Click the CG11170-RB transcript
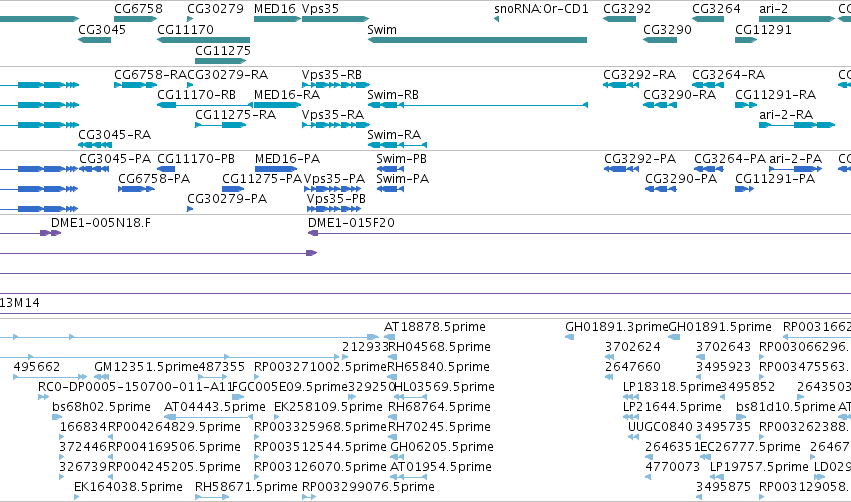Image resolution: width=851 pixels, height=502 pixels. click(205, 105)
